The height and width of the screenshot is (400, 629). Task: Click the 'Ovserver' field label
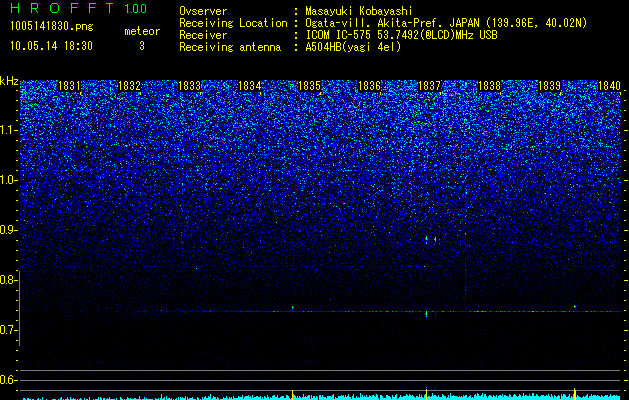point(203,12)
